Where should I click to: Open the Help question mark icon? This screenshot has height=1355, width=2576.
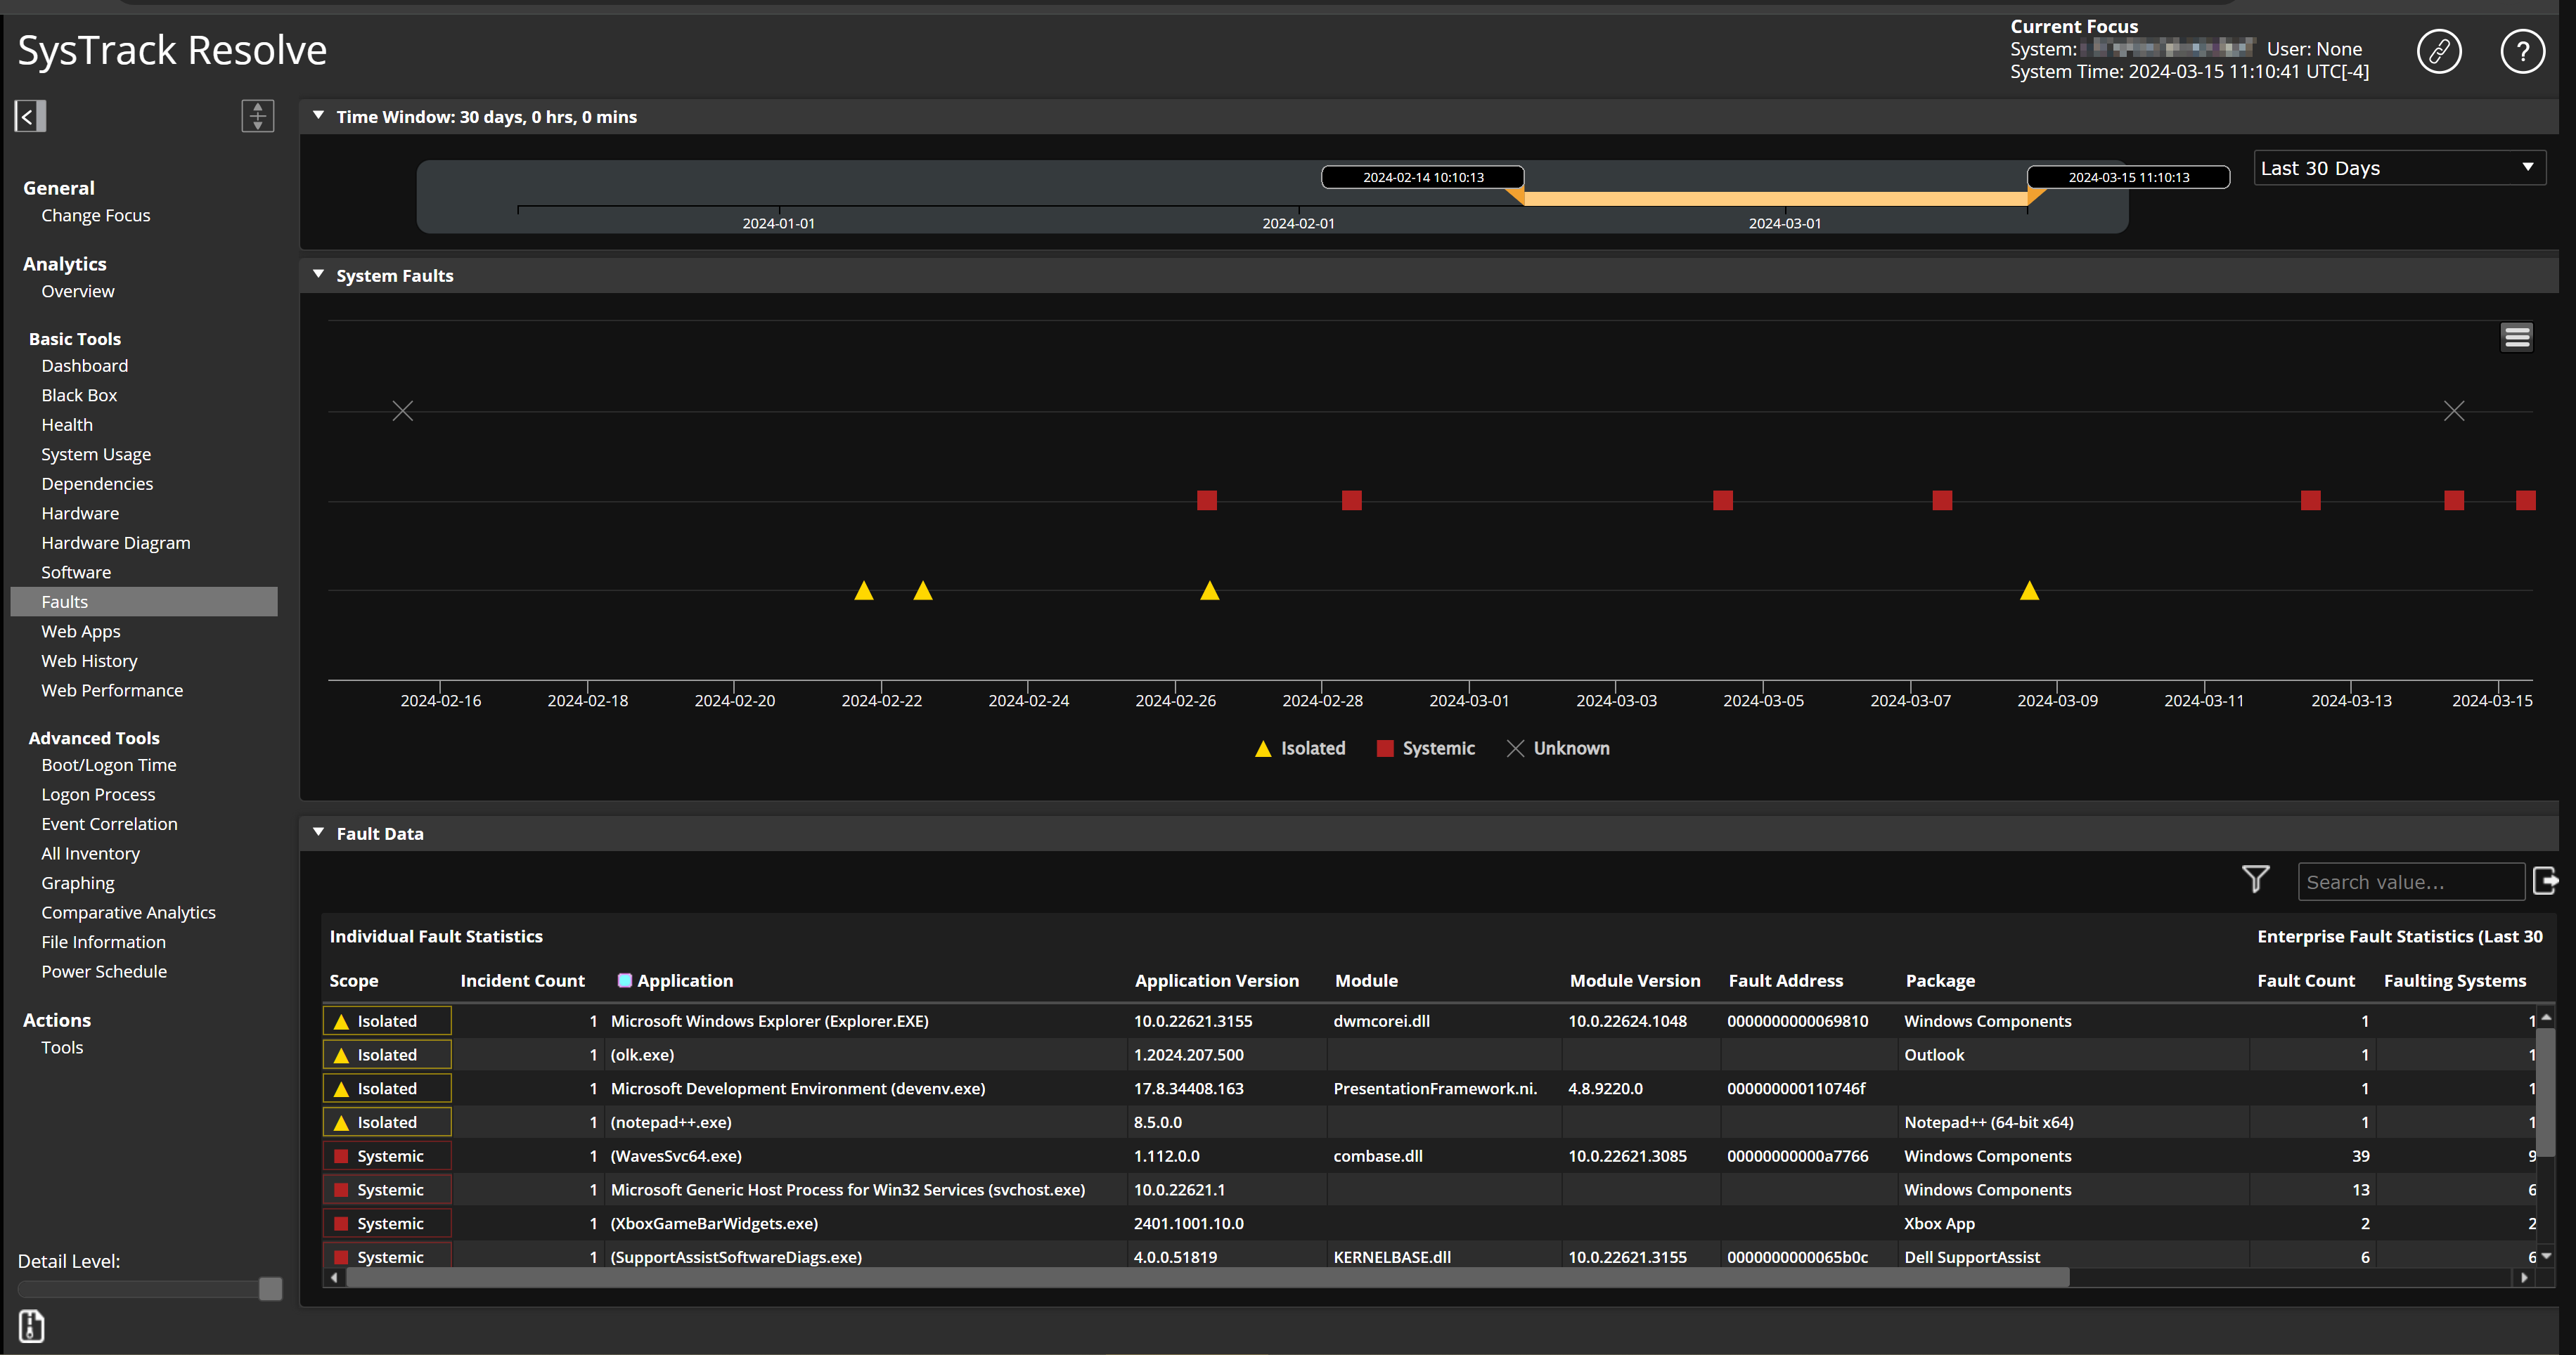pyautogui.click(x=2522, y=50)
